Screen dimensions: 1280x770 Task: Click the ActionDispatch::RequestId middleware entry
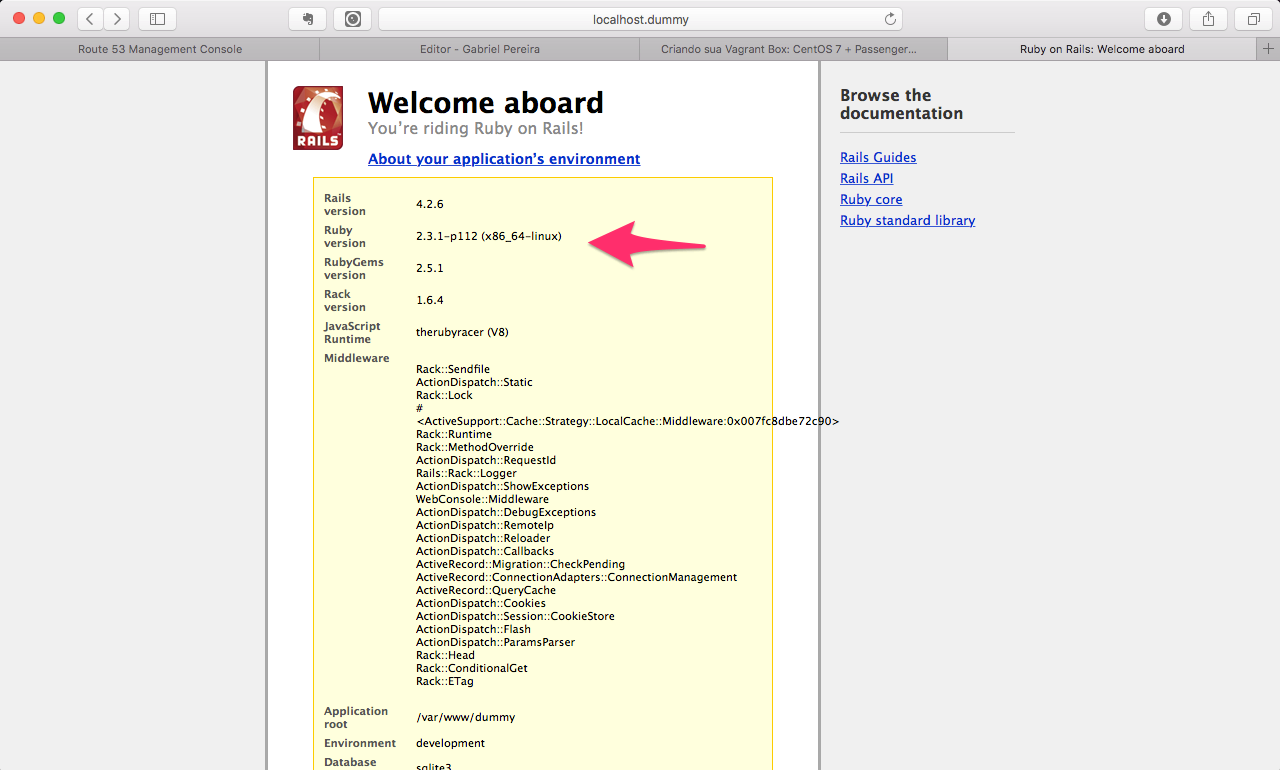(x=486, y=460)
